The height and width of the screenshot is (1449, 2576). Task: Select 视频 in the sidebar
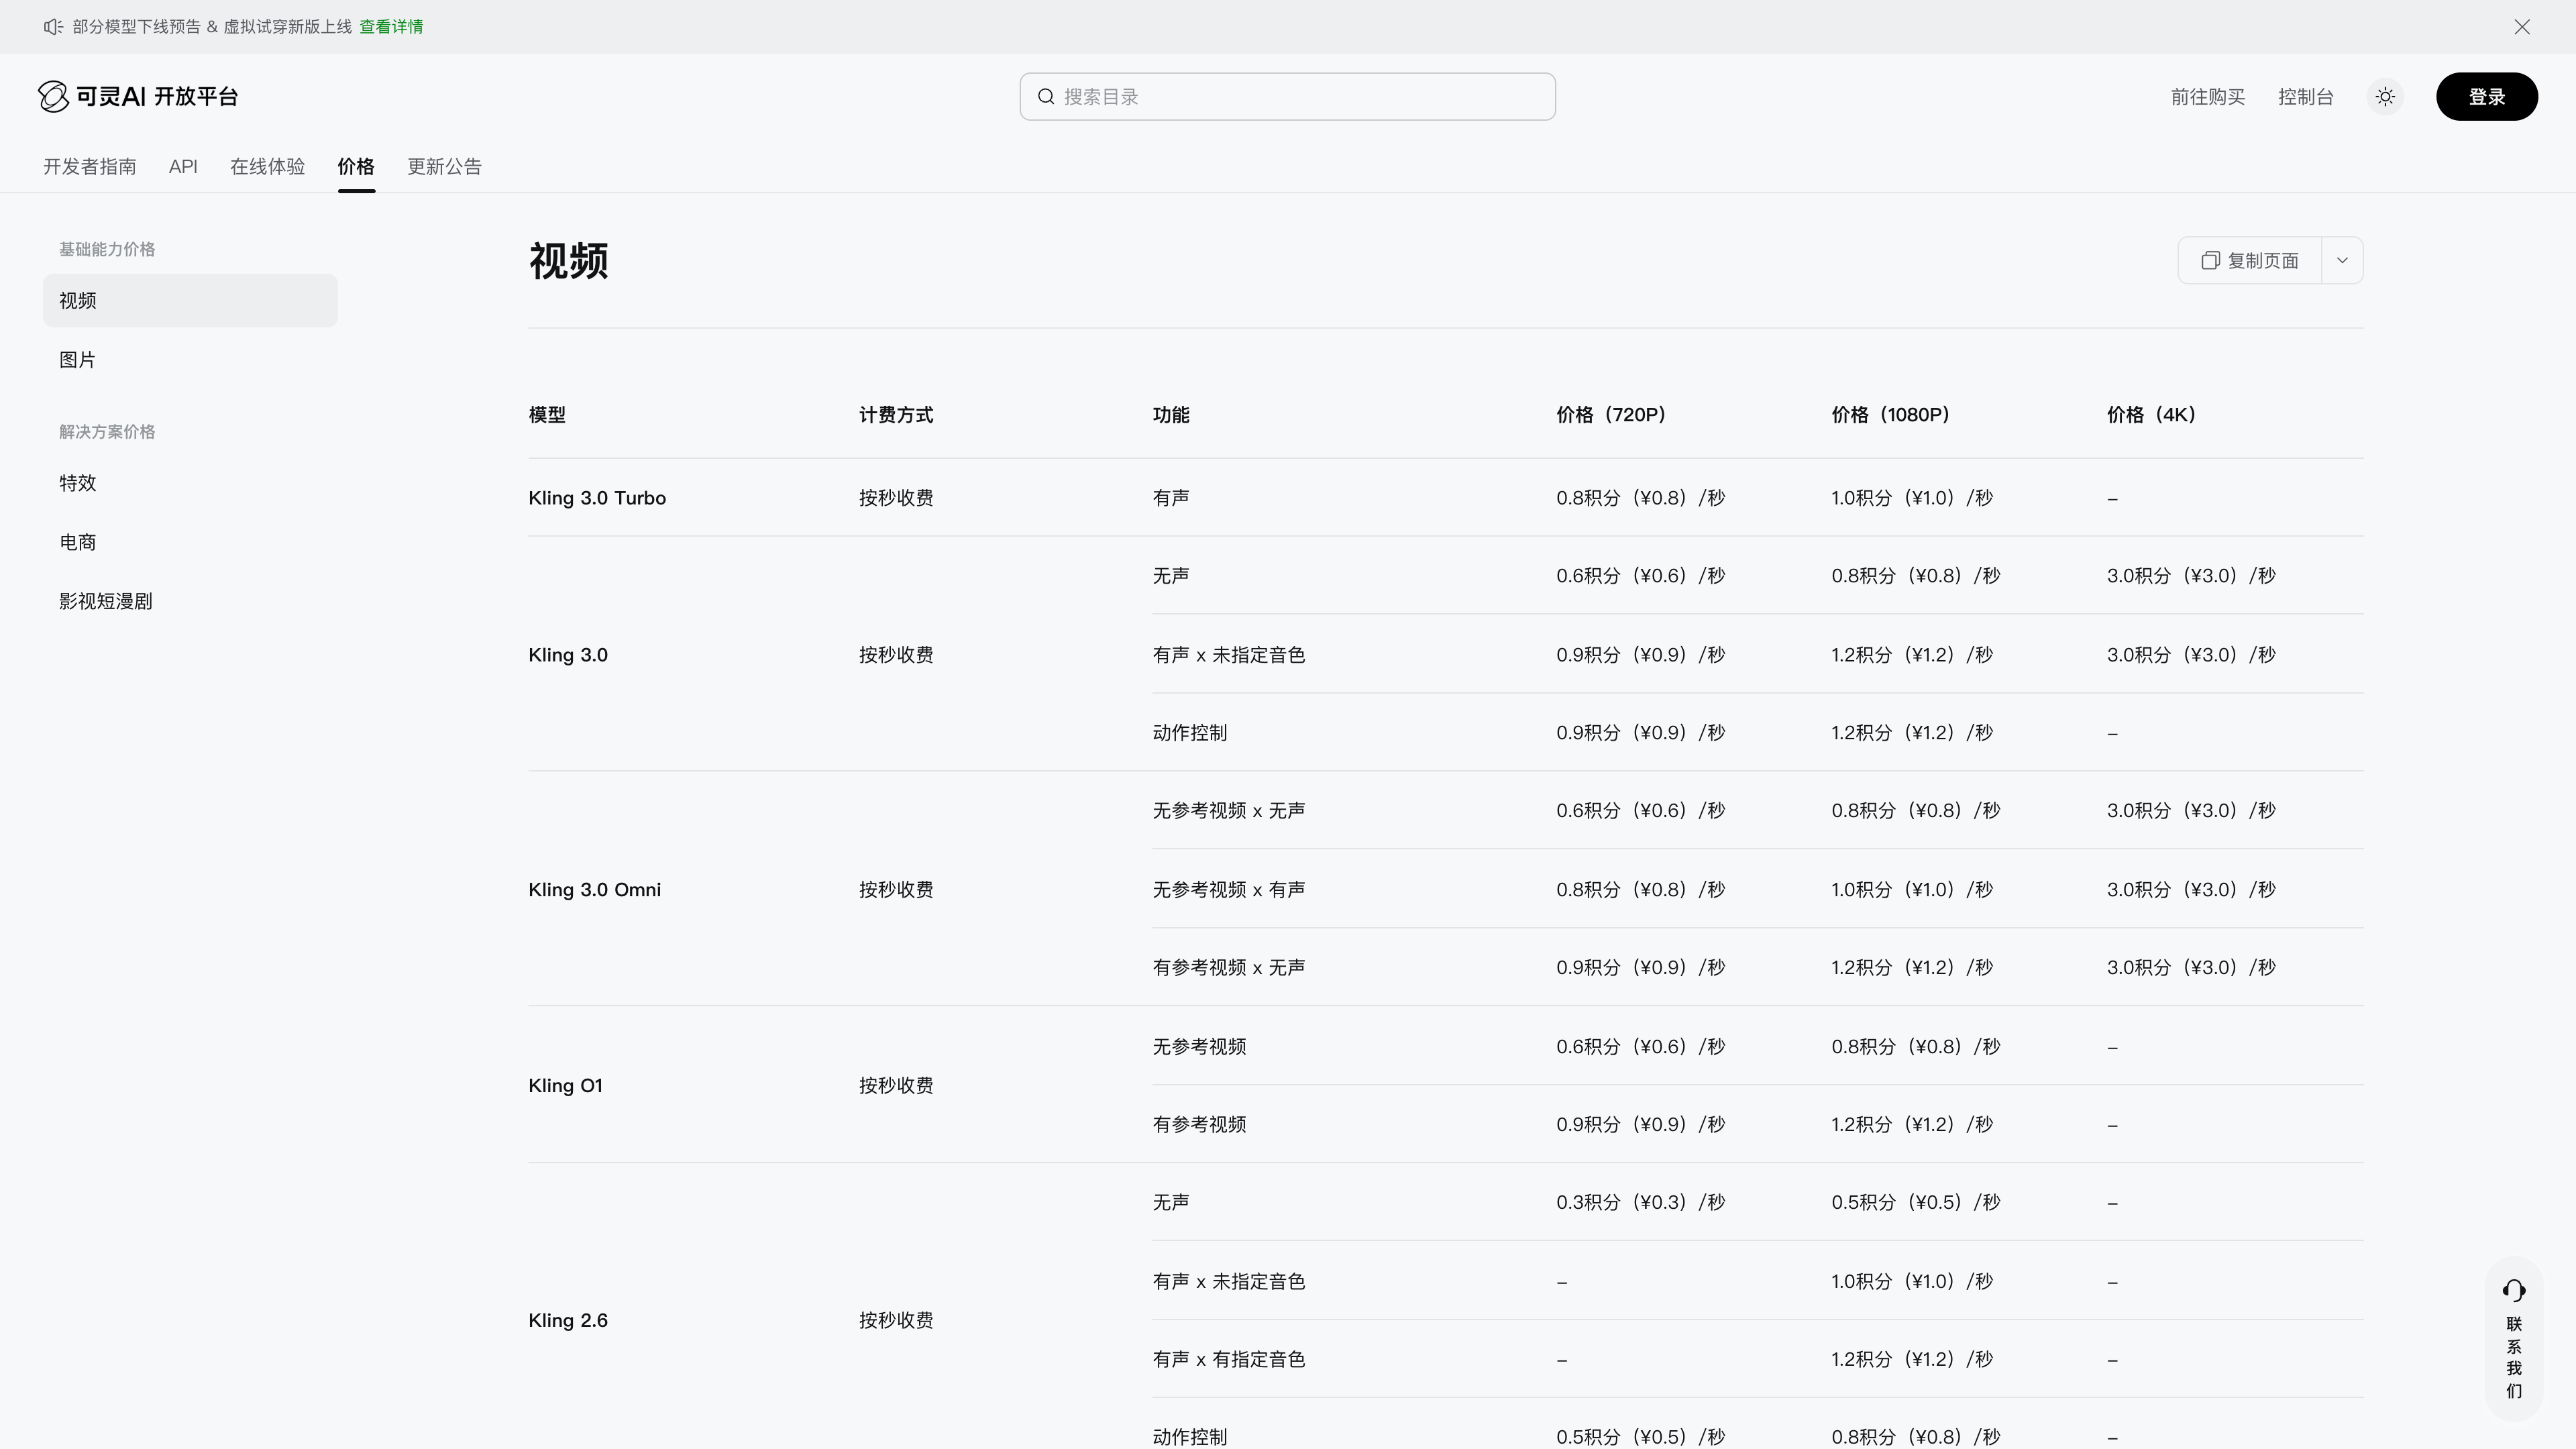[x=190, y=300]
